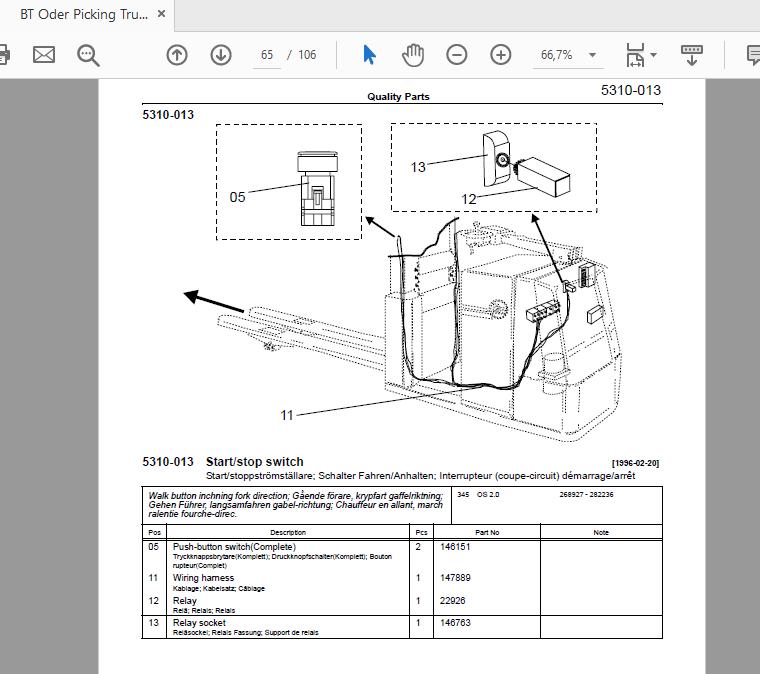Close the BT Oder Picking Tru... tab

(x=161, y=14)
